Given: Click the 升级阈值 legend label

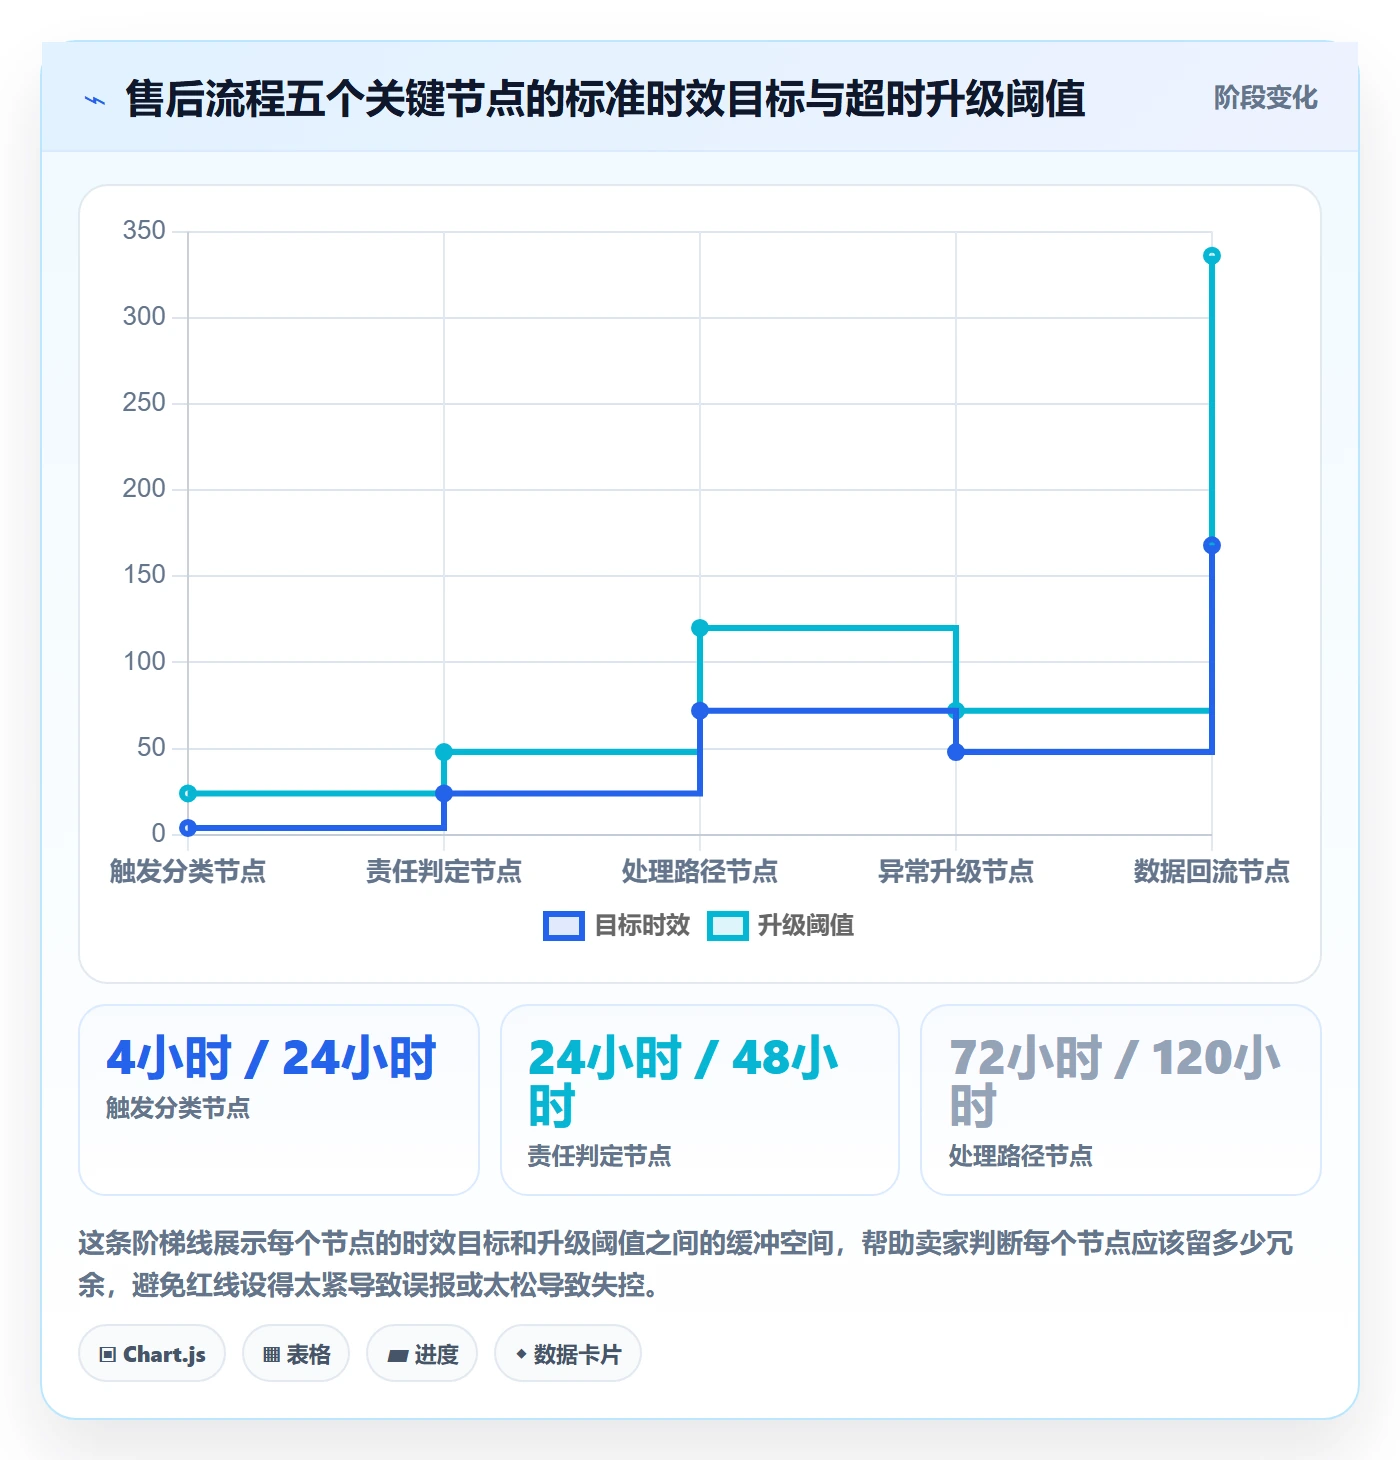Looking at the screenshot, I should [806, 926].
